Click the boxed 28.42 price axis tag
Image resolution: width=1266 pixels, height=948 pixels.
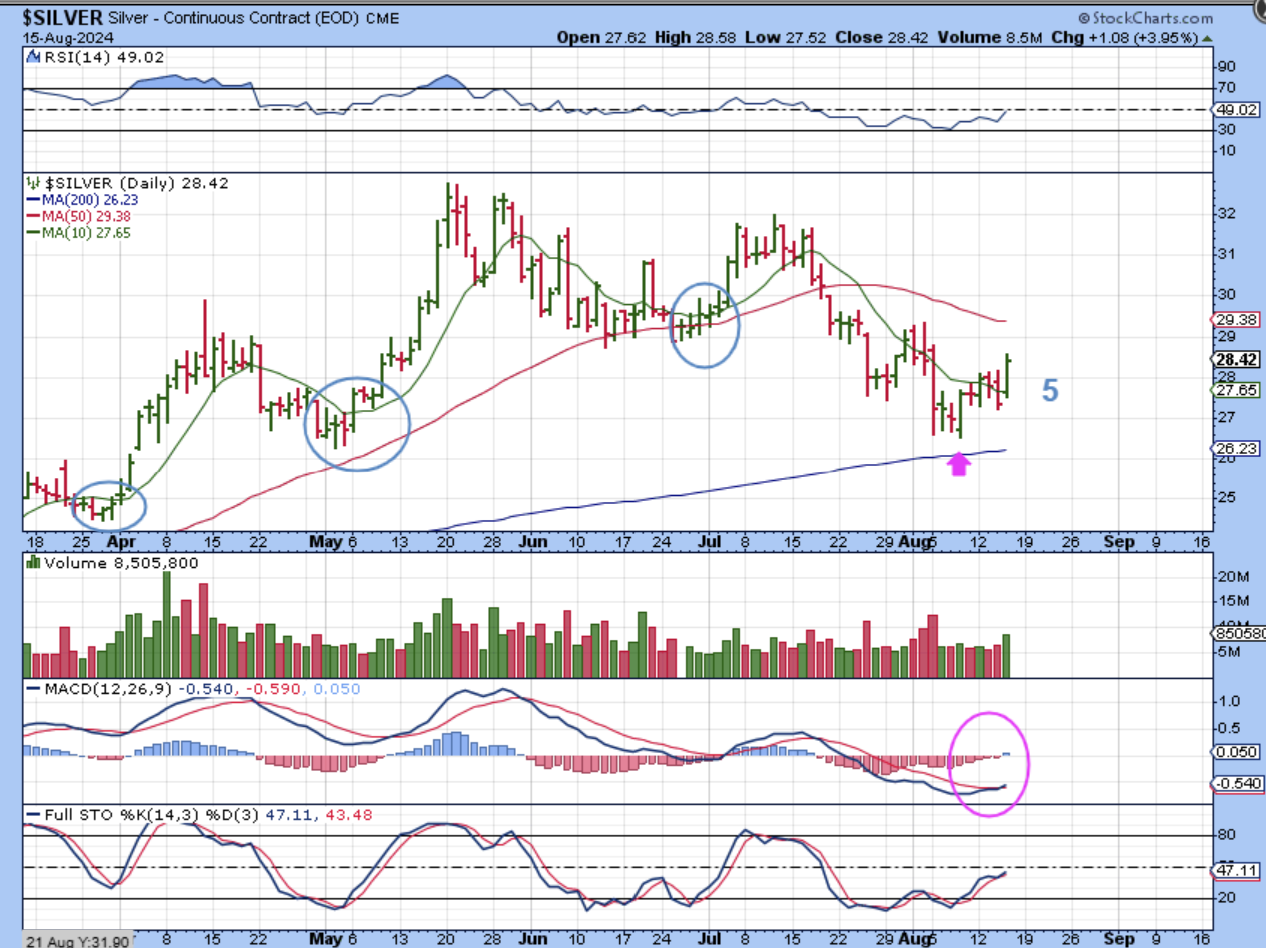tap(1236, 360)
